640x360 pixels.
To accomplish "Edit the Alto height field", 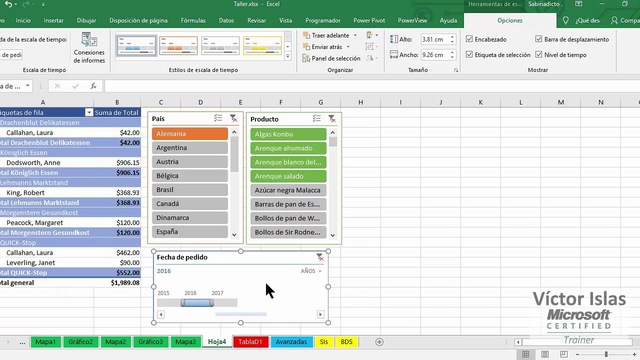I will click(435, 39).
